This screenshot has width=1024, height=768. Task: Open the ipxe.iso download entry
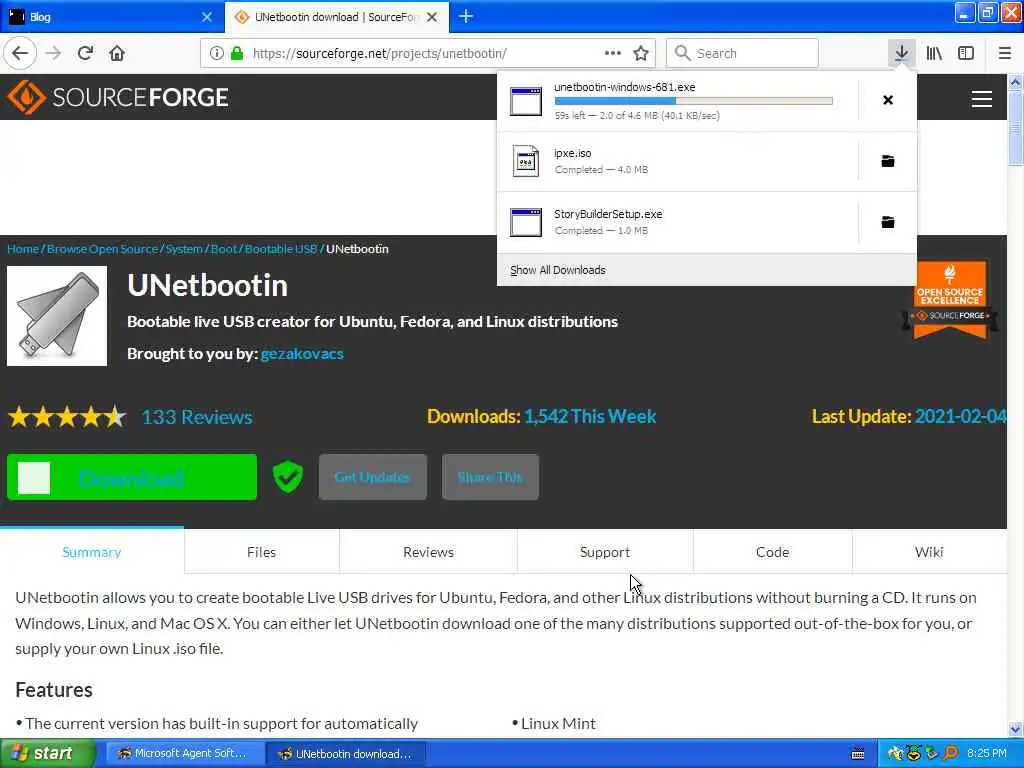[677, 161]
